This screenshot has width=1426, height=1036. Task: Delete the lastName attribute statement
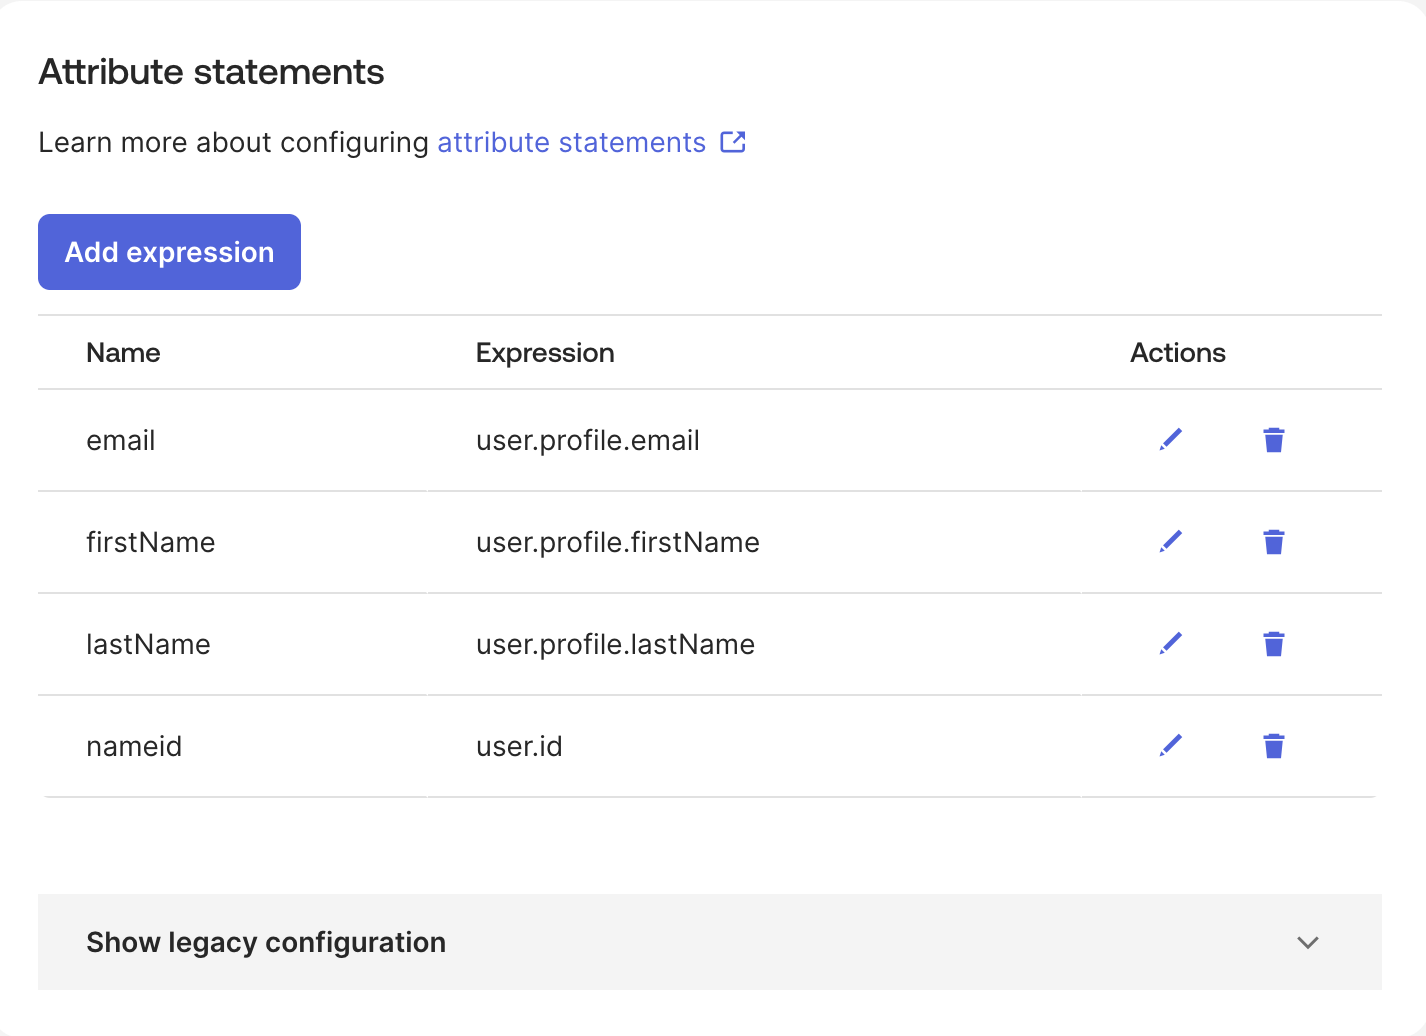tap(1273, 644)
